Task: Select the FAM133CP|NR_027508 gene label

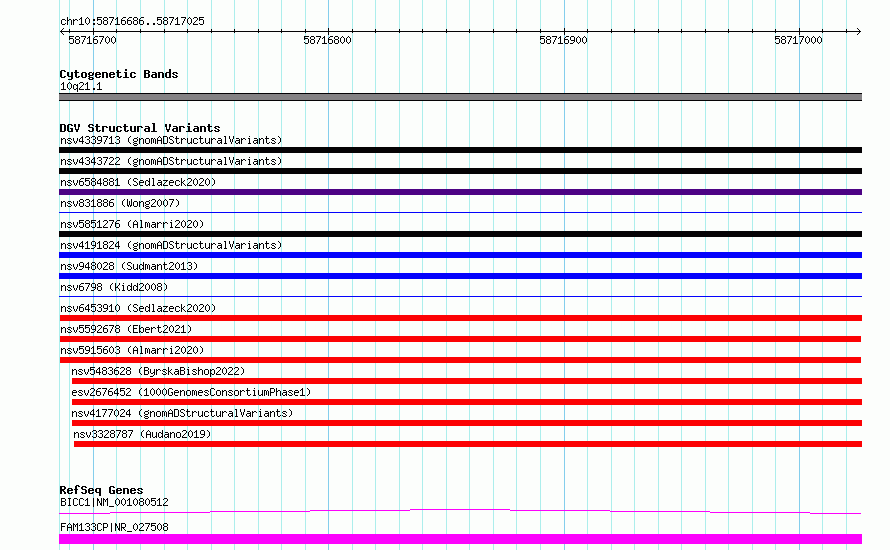Action: pos(114,527)
